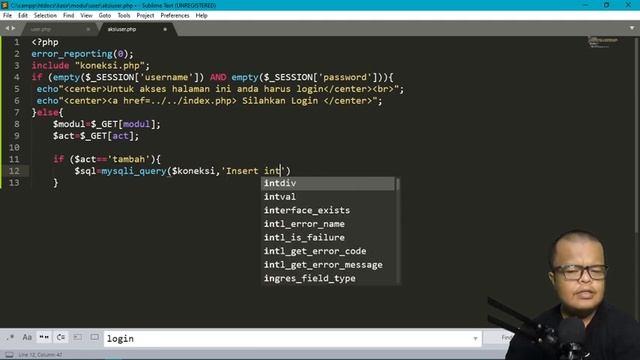Viewport: 640px width, 360px height.
Task: Open the tab list dropdown arrow
Action: click(x=632, y=28)
